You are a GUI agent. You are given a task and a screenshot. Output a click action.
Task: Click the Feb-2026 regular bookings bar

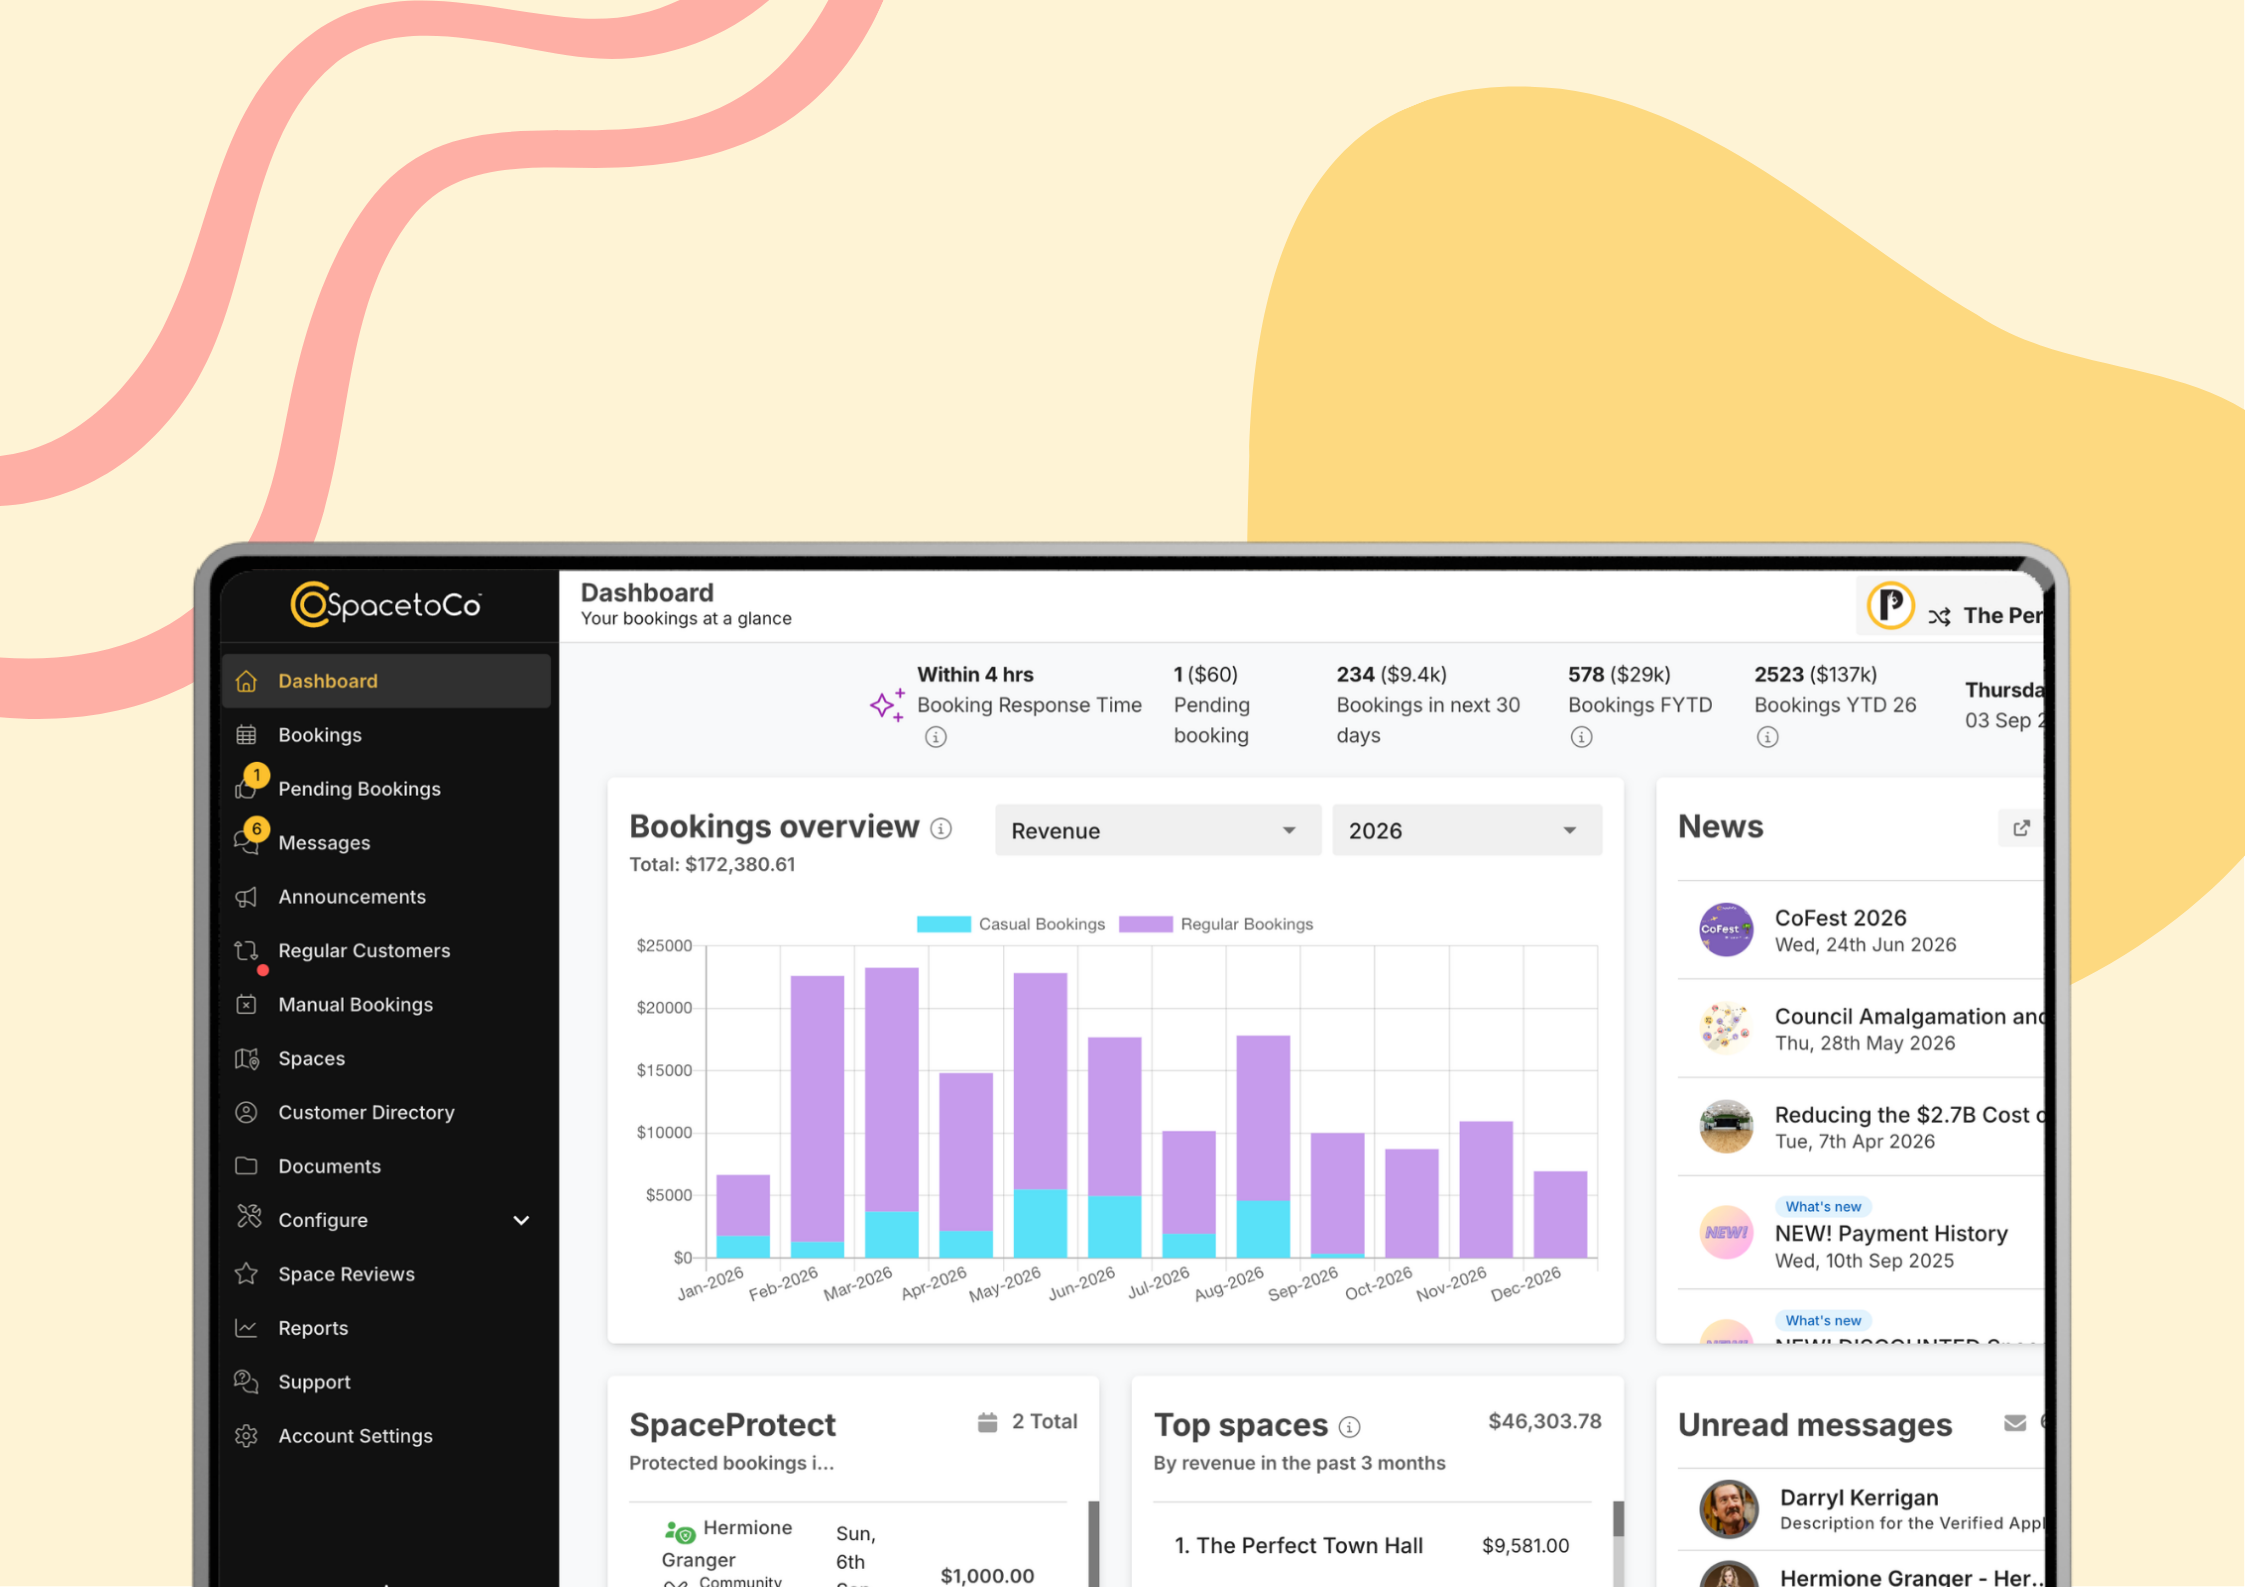817,1108
